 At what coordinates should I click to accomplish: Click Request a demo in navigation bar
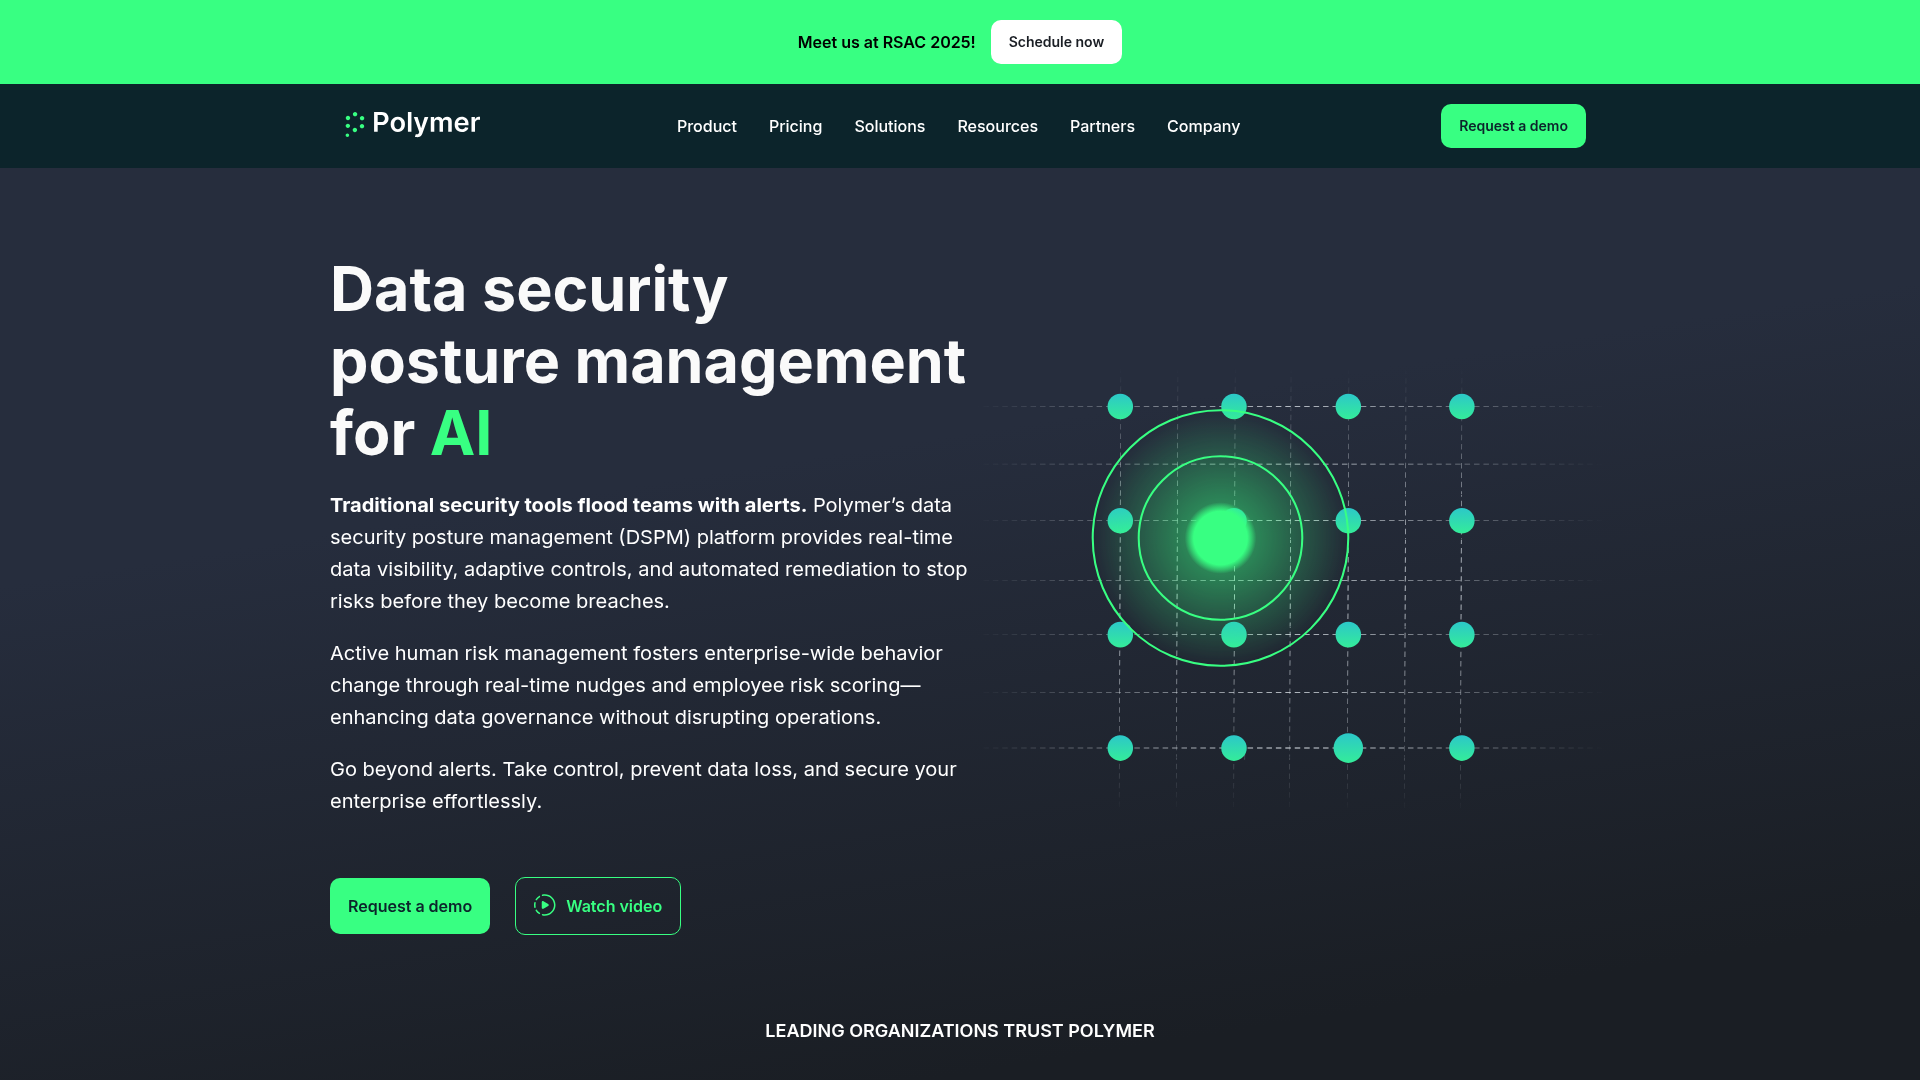click(x=1512, y=126)
